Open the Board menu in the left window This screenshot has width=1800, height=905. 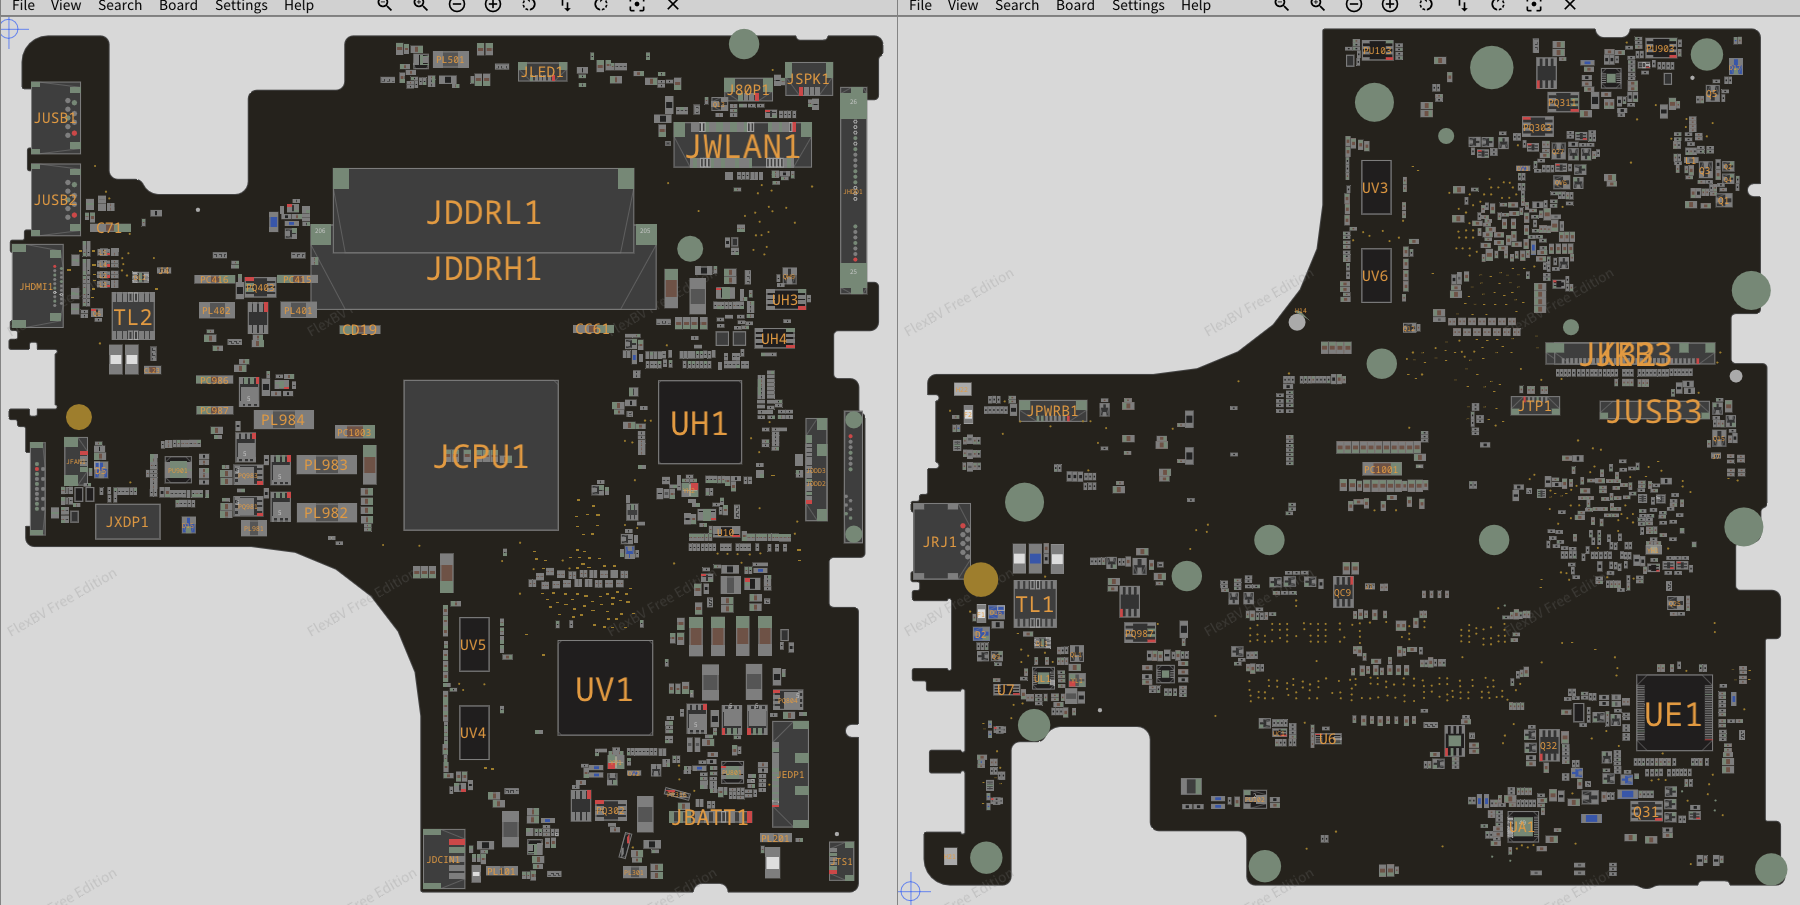point(178,6)
